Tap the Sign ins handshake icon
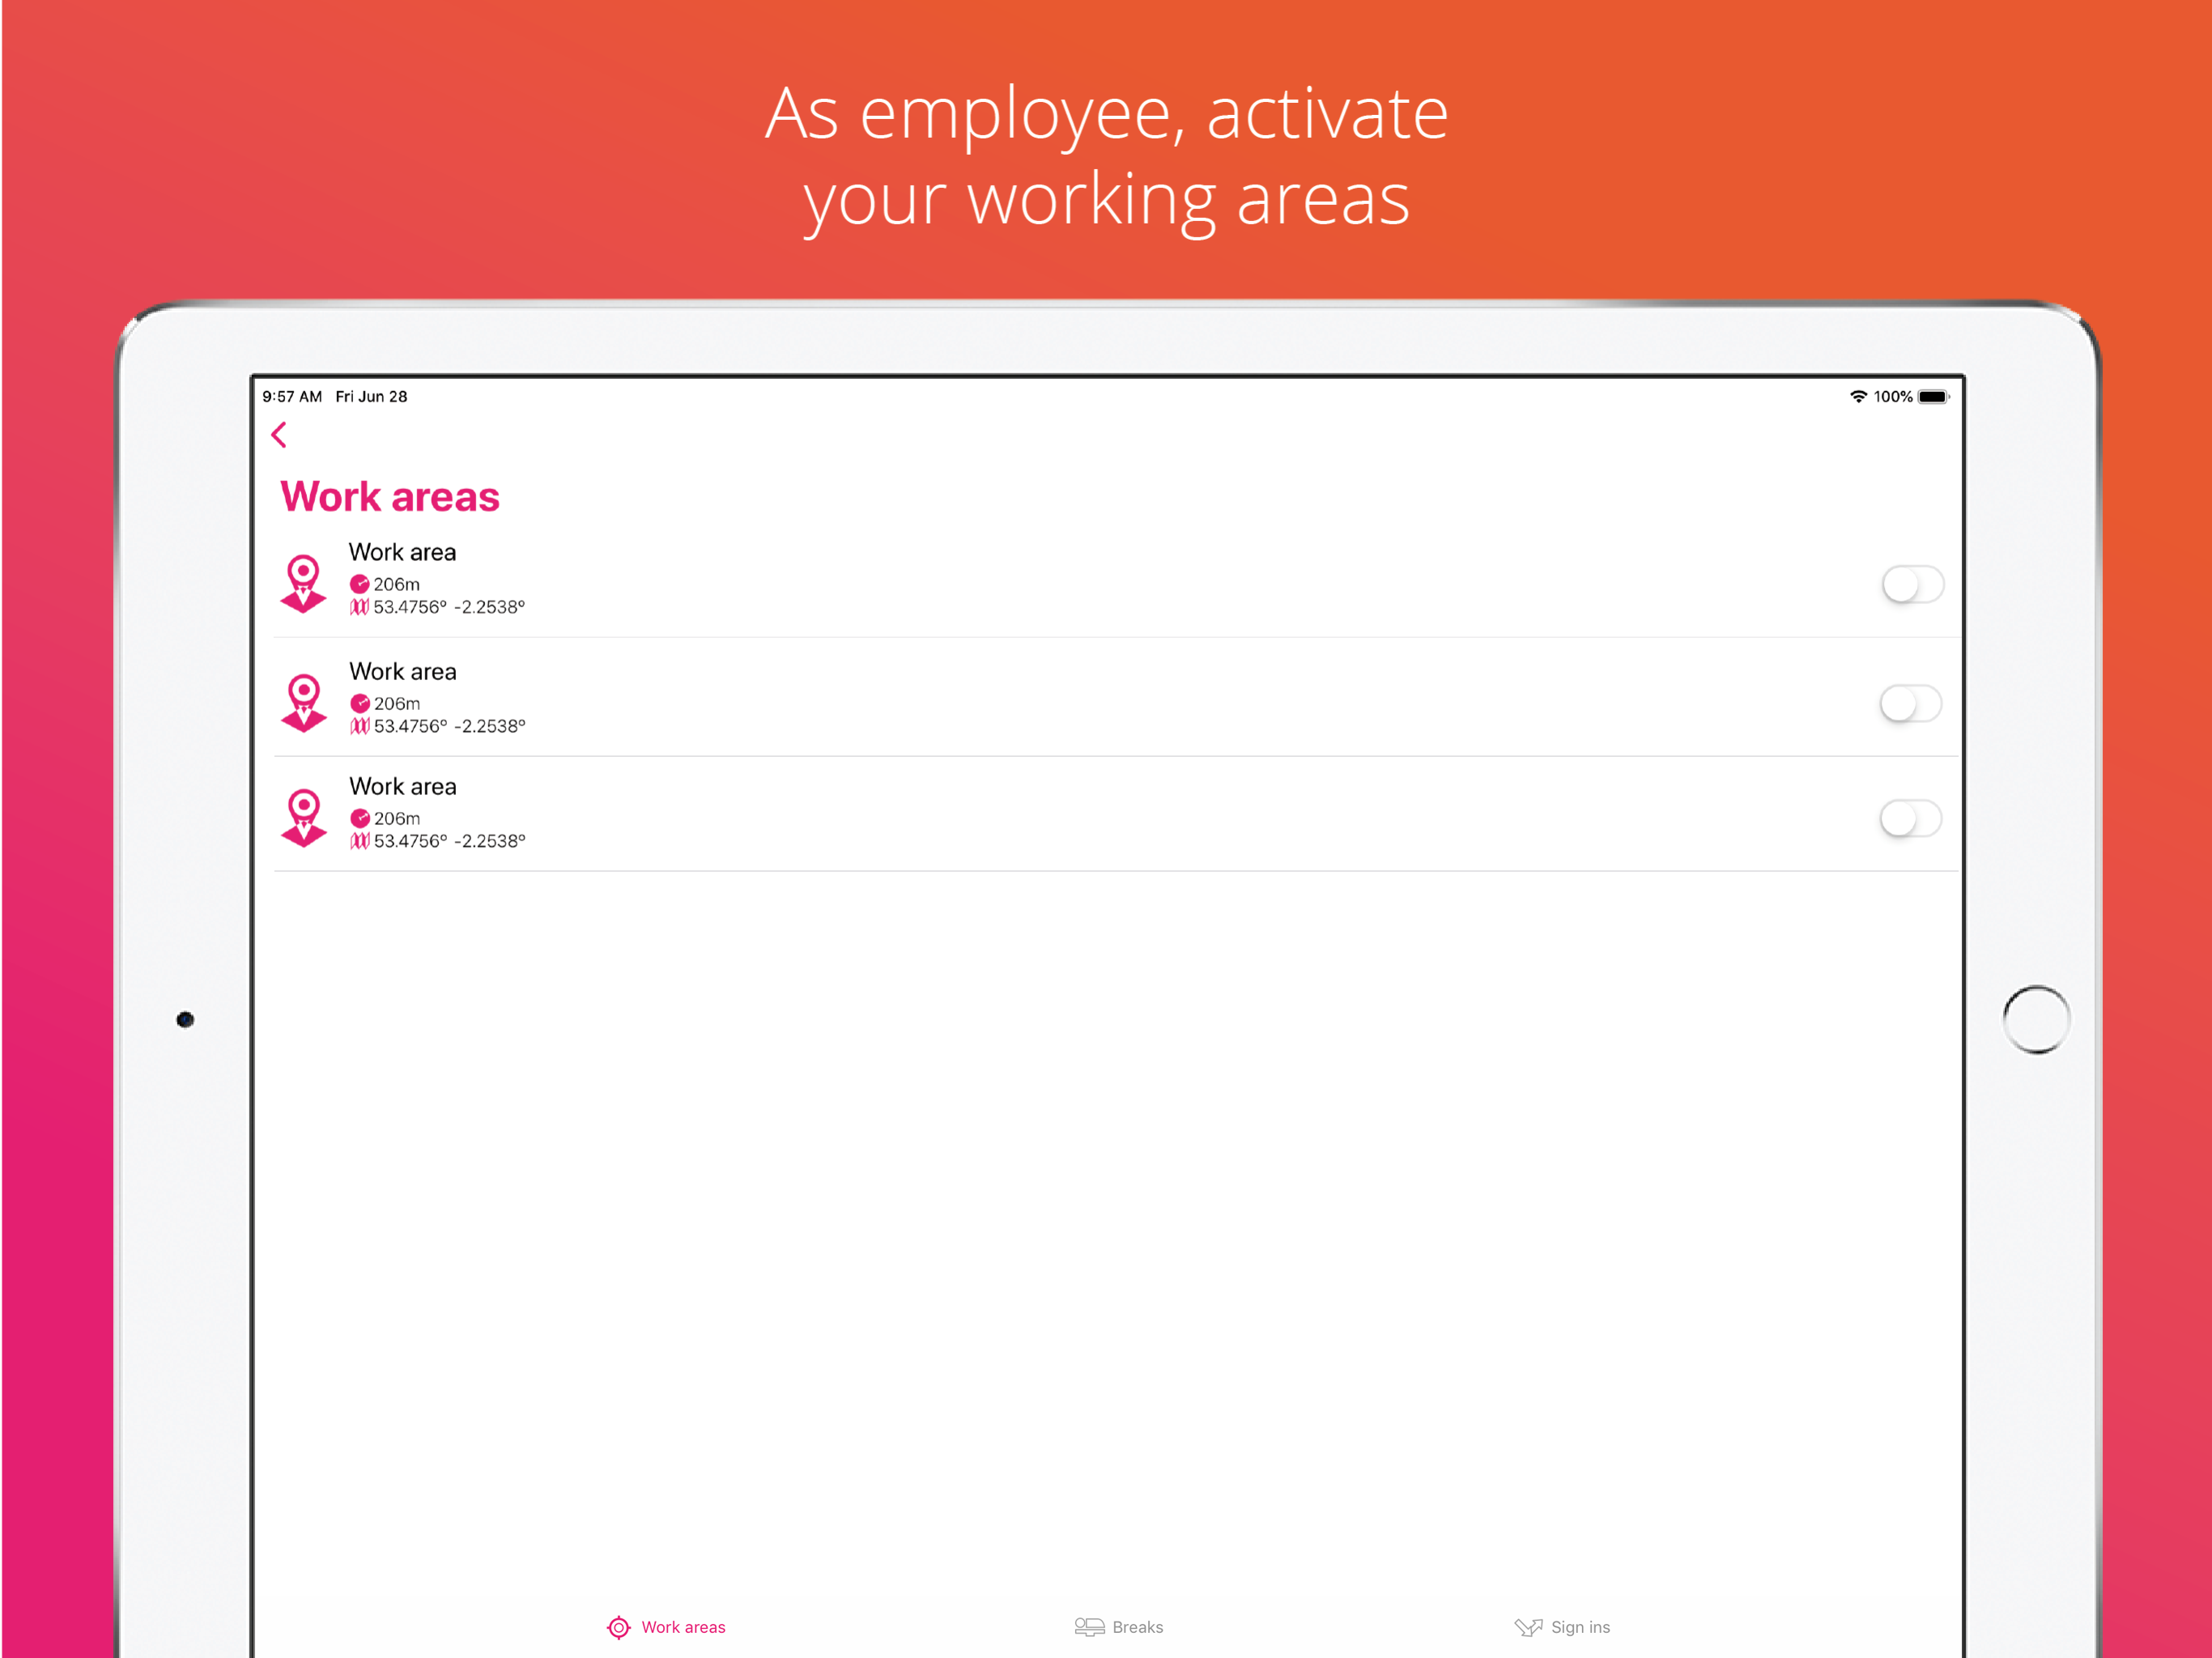This screenshot has width=2212, height=1658. pyautogui.click(x=1527, y=1627)
